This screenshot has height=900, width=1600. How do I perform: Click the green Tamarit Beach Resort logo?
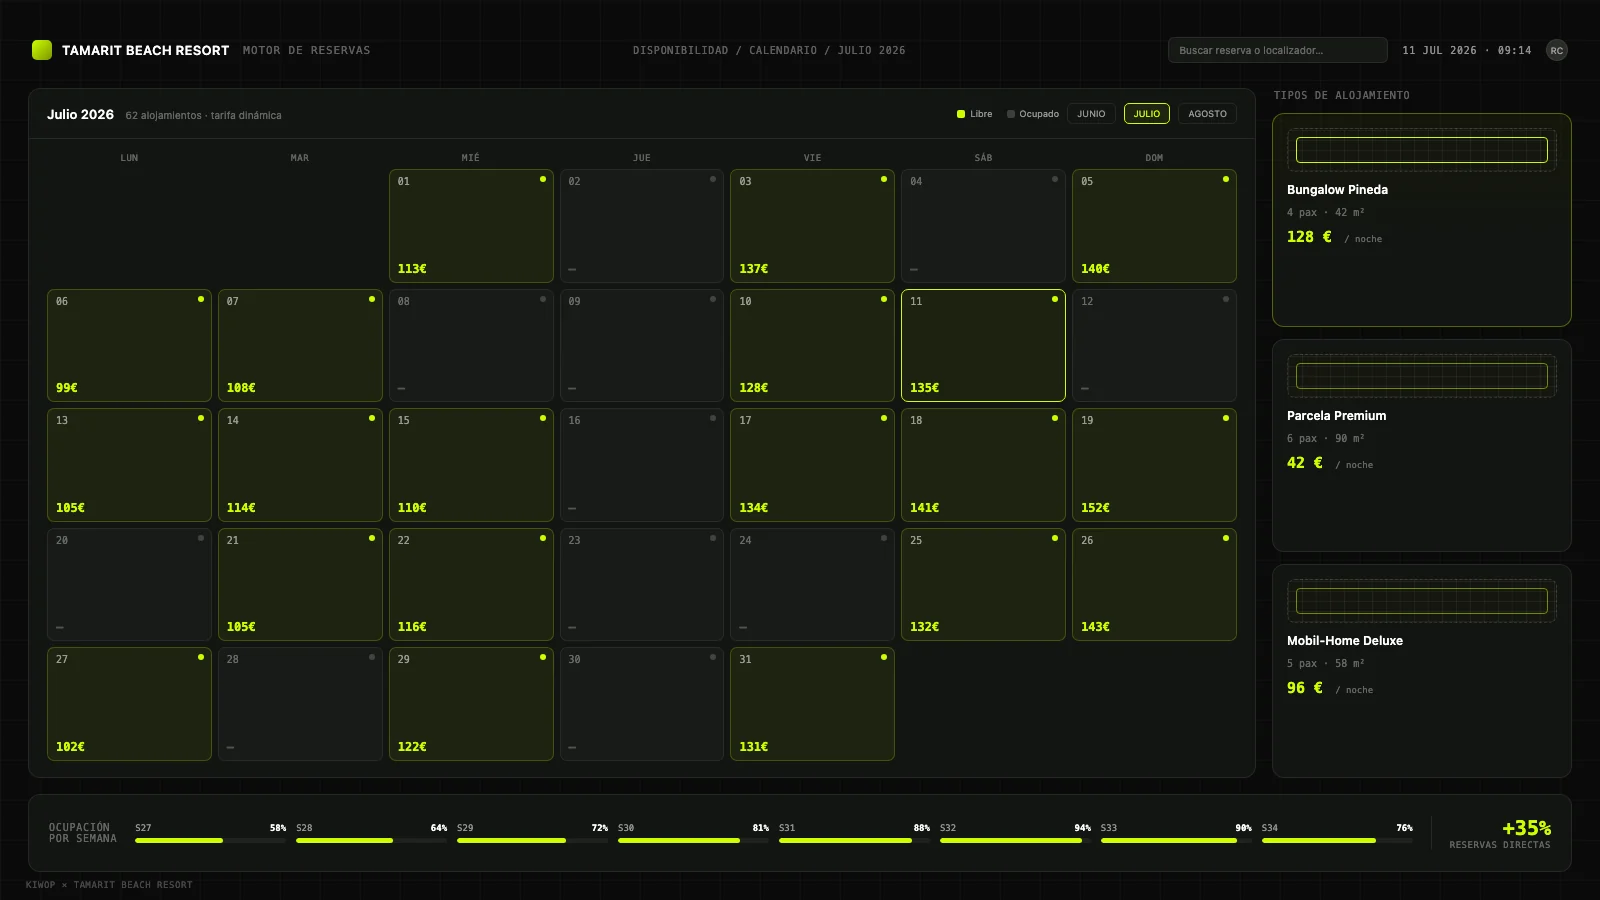pyautogui.click(x=42, y=50)
